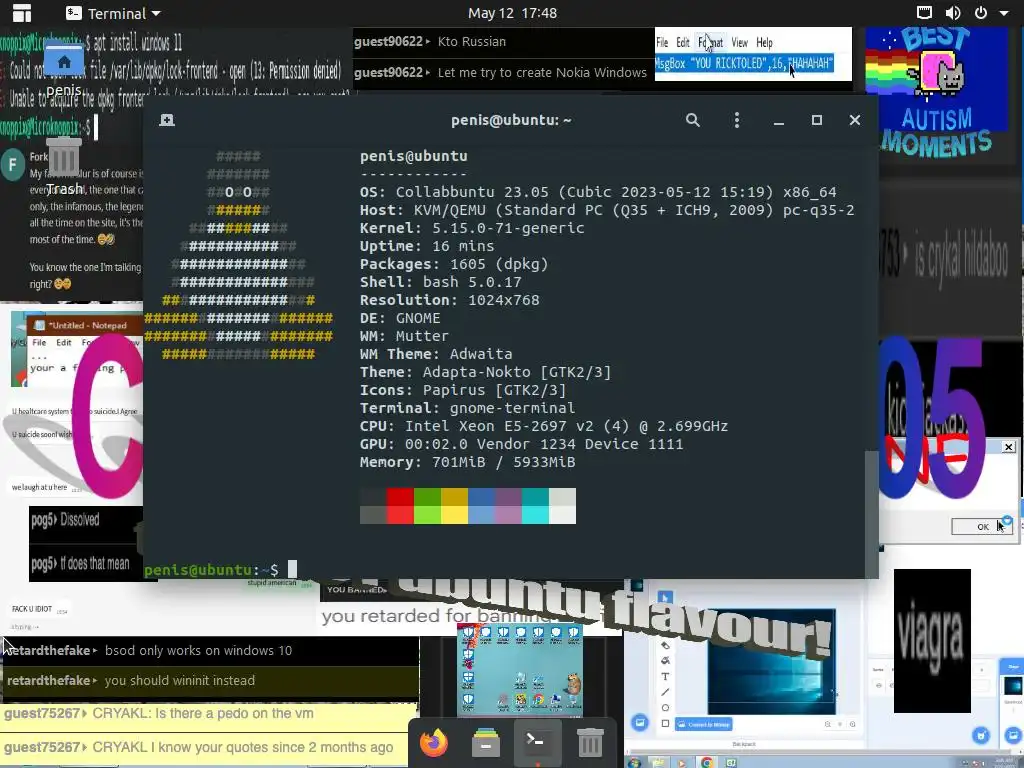The width and height of the screenshot is (1024, 768).
Task: Click the 'Kernel: 5.15.0-71-generic' line
Action: tap(472, 228)
